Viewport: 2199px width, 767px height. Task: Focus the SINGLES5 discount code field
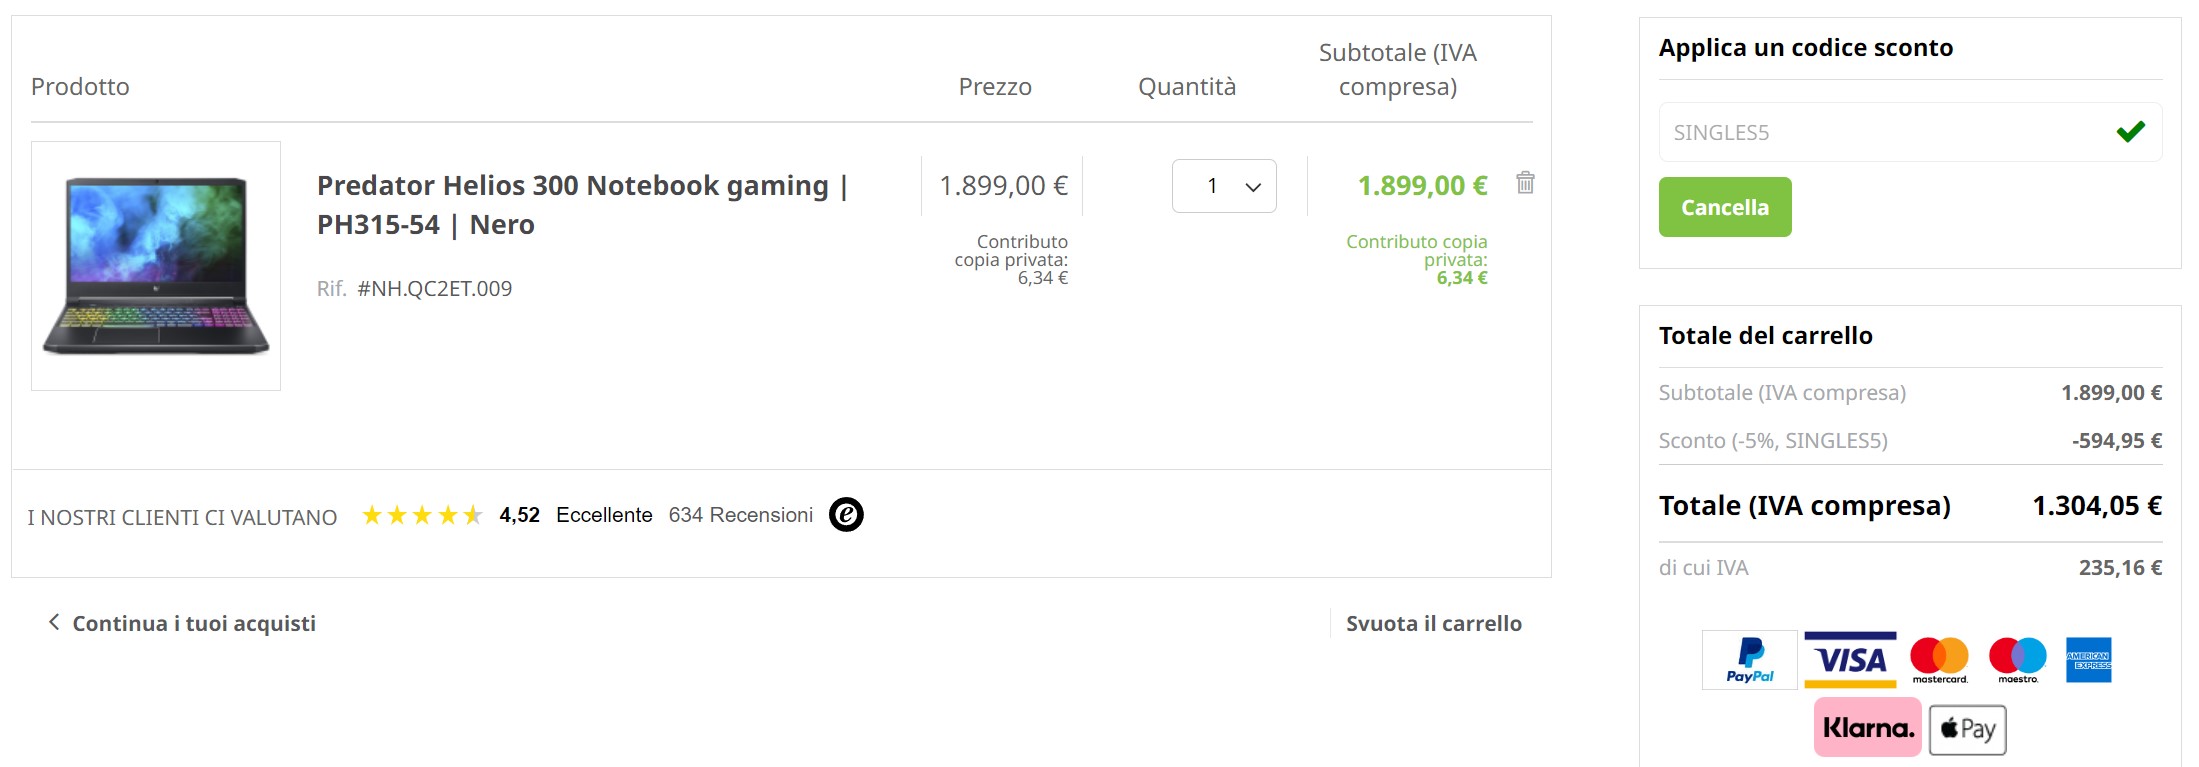pyautogui.click(x=1880, y=132)
